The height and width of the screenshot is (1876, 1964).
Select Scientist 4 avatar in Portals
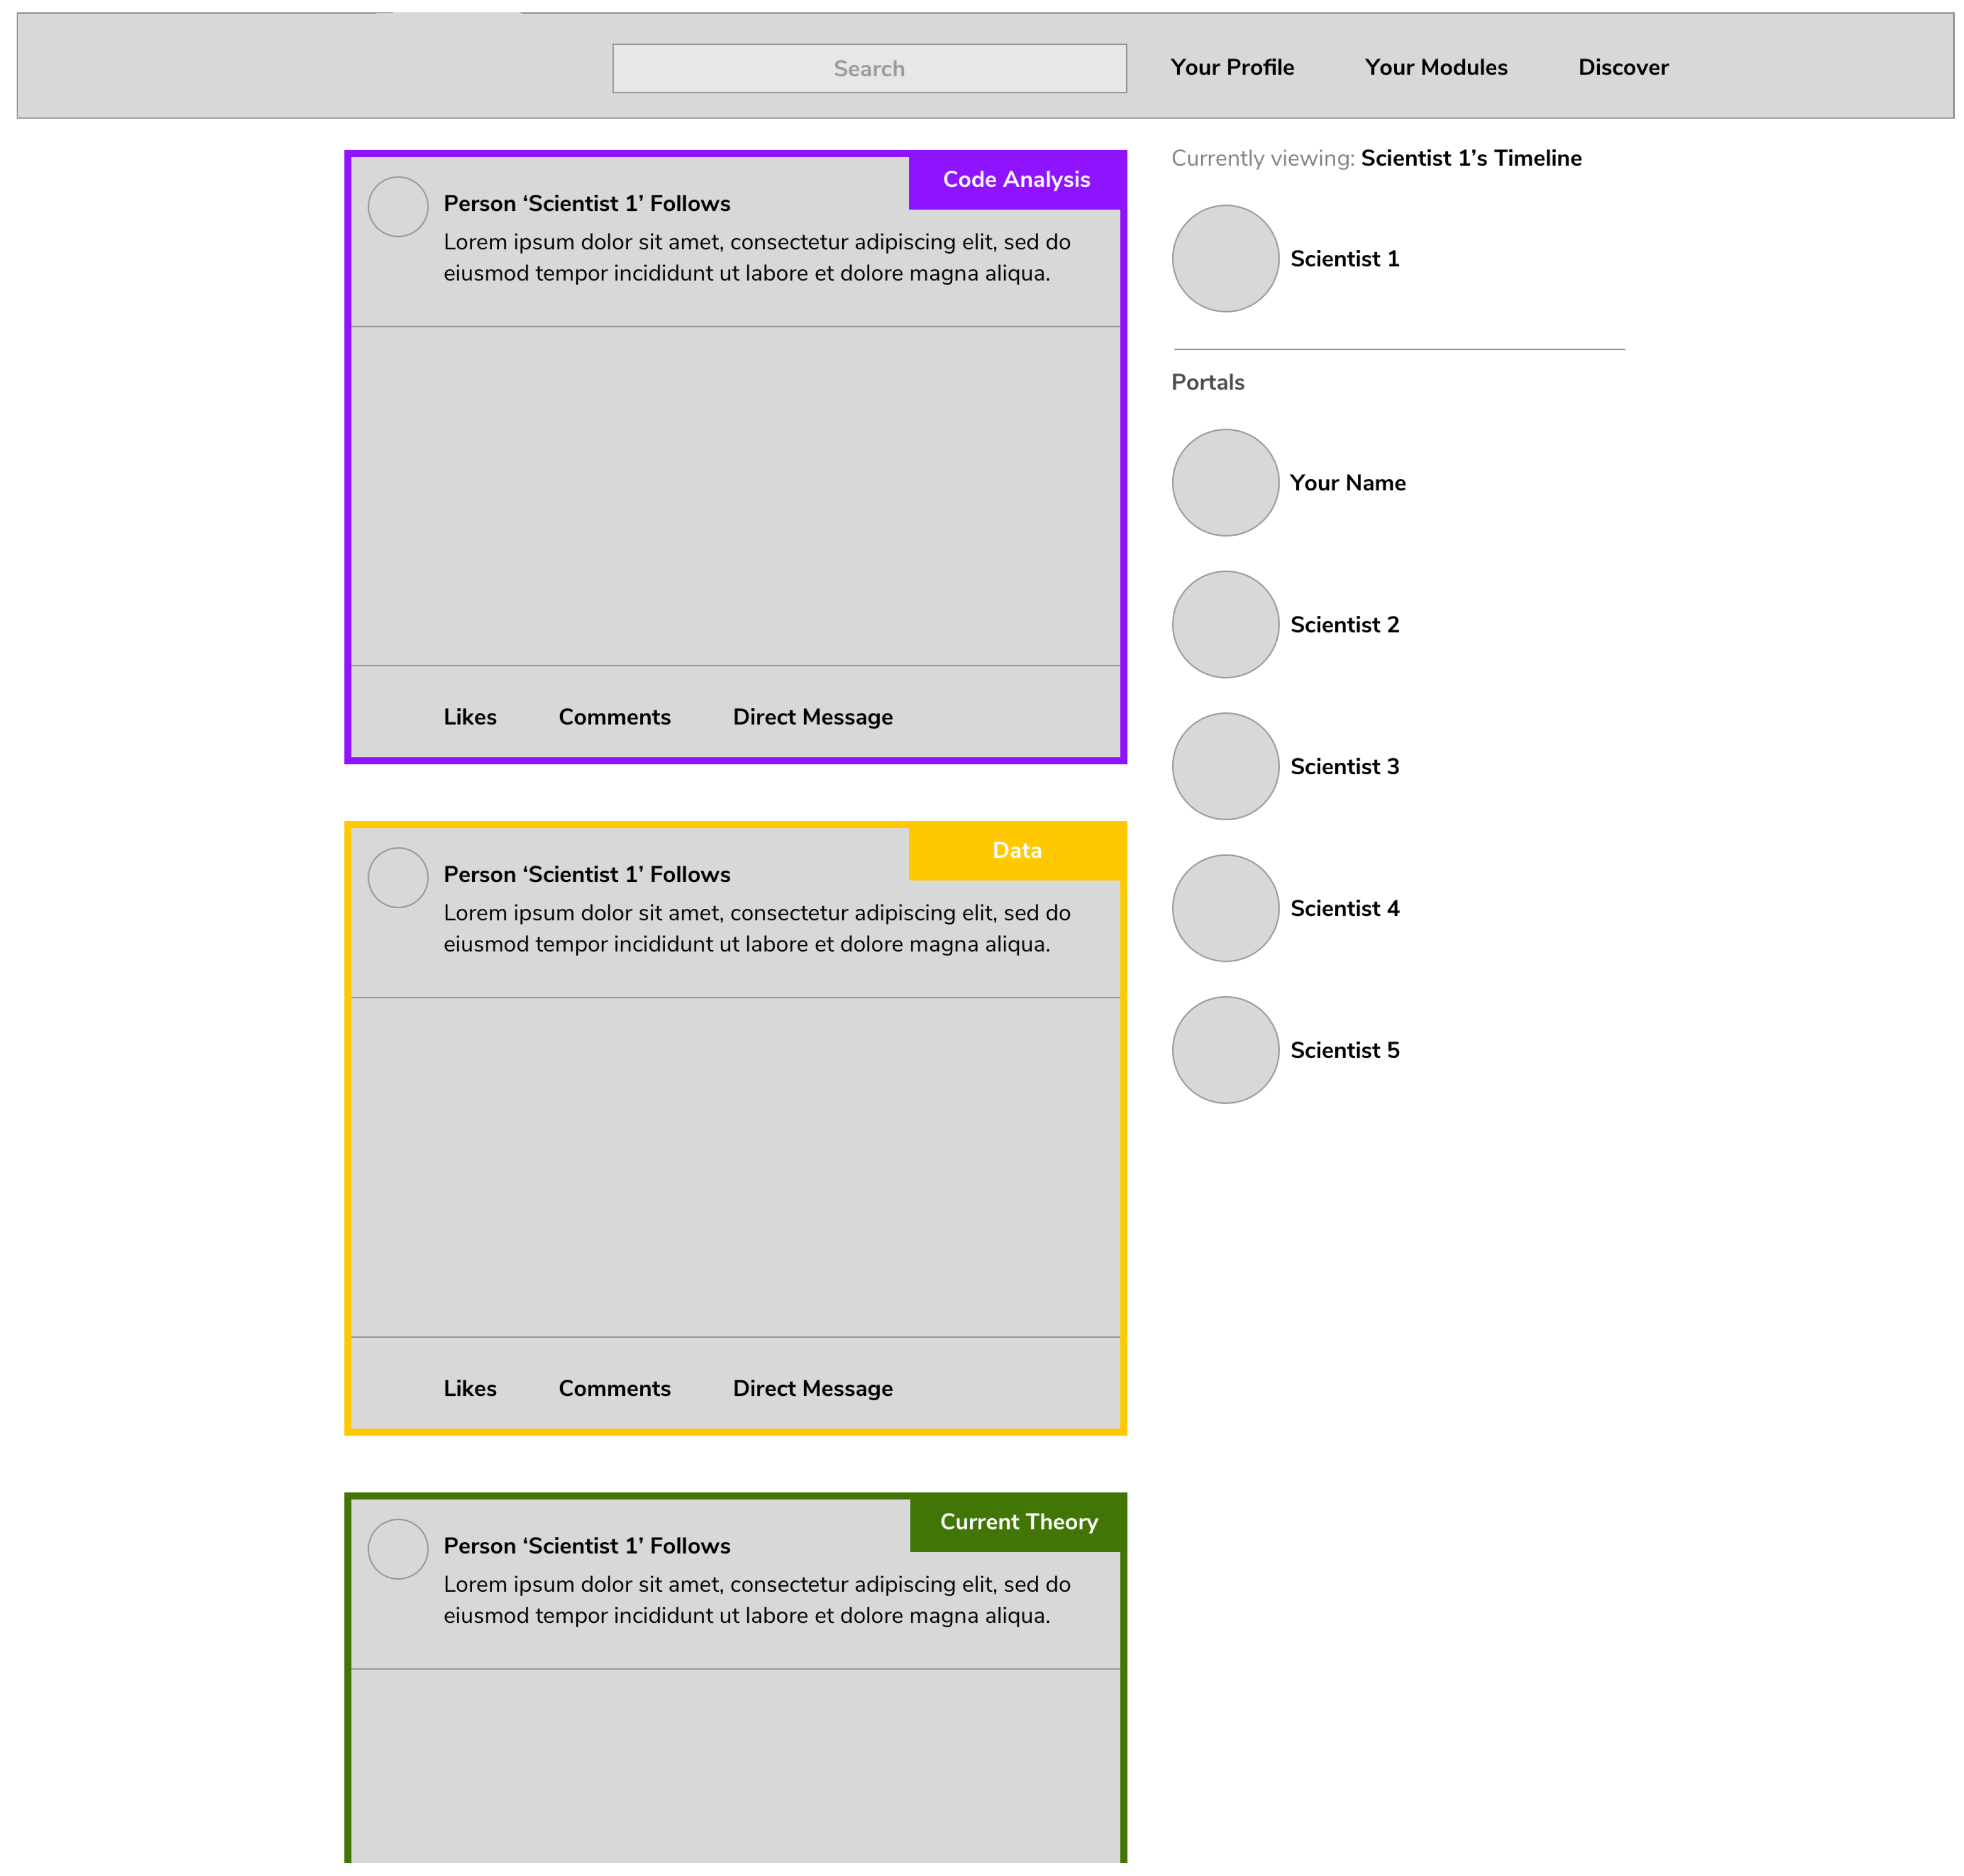pos(1225,908)
